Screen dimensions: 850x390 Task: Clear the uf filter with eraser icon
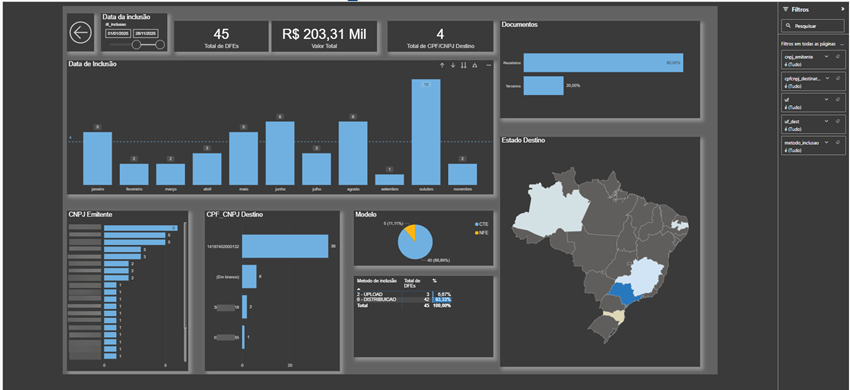838,100
